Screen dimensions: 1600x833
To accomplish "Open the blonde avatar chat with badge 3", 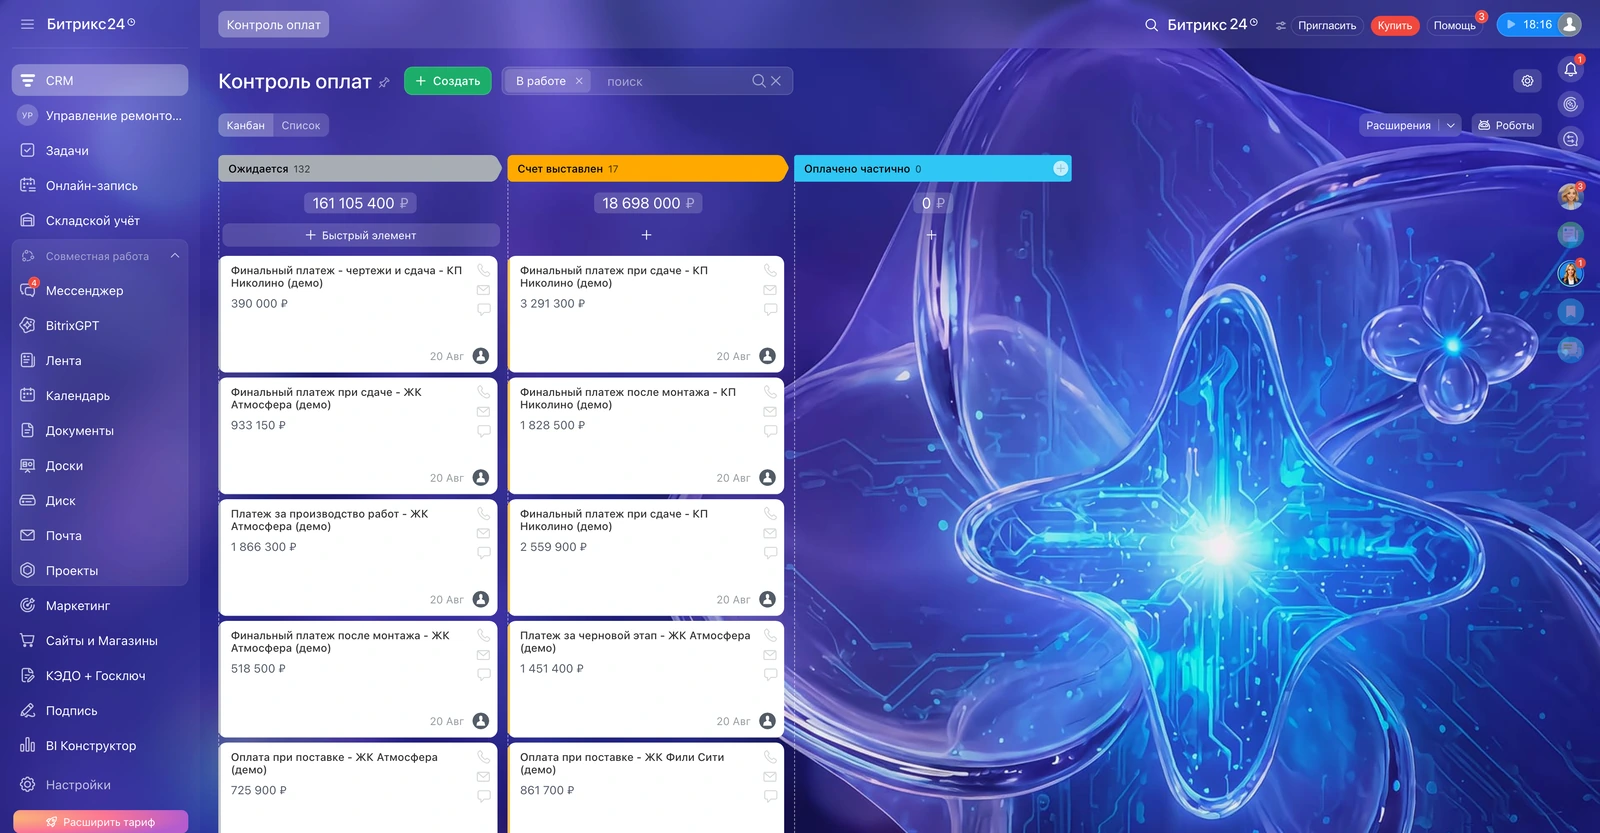I will pos(1571,197).
